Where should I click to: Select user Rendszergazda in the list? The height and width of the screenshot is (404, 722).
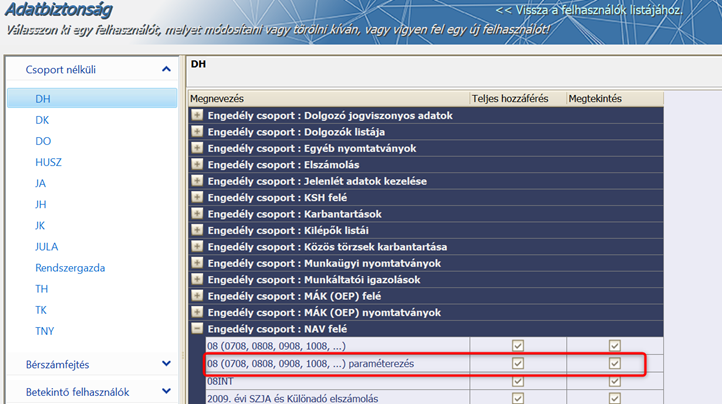coord(70,268)
